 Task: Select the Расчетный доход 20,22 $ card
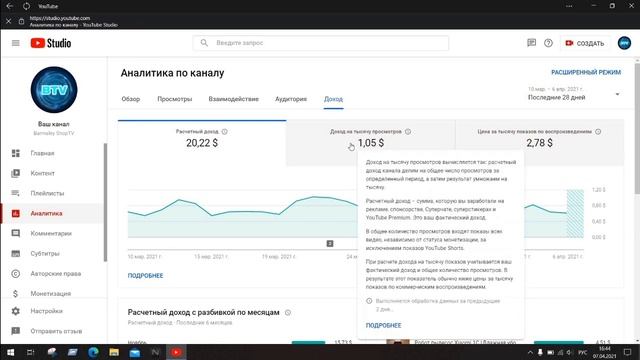202,142
